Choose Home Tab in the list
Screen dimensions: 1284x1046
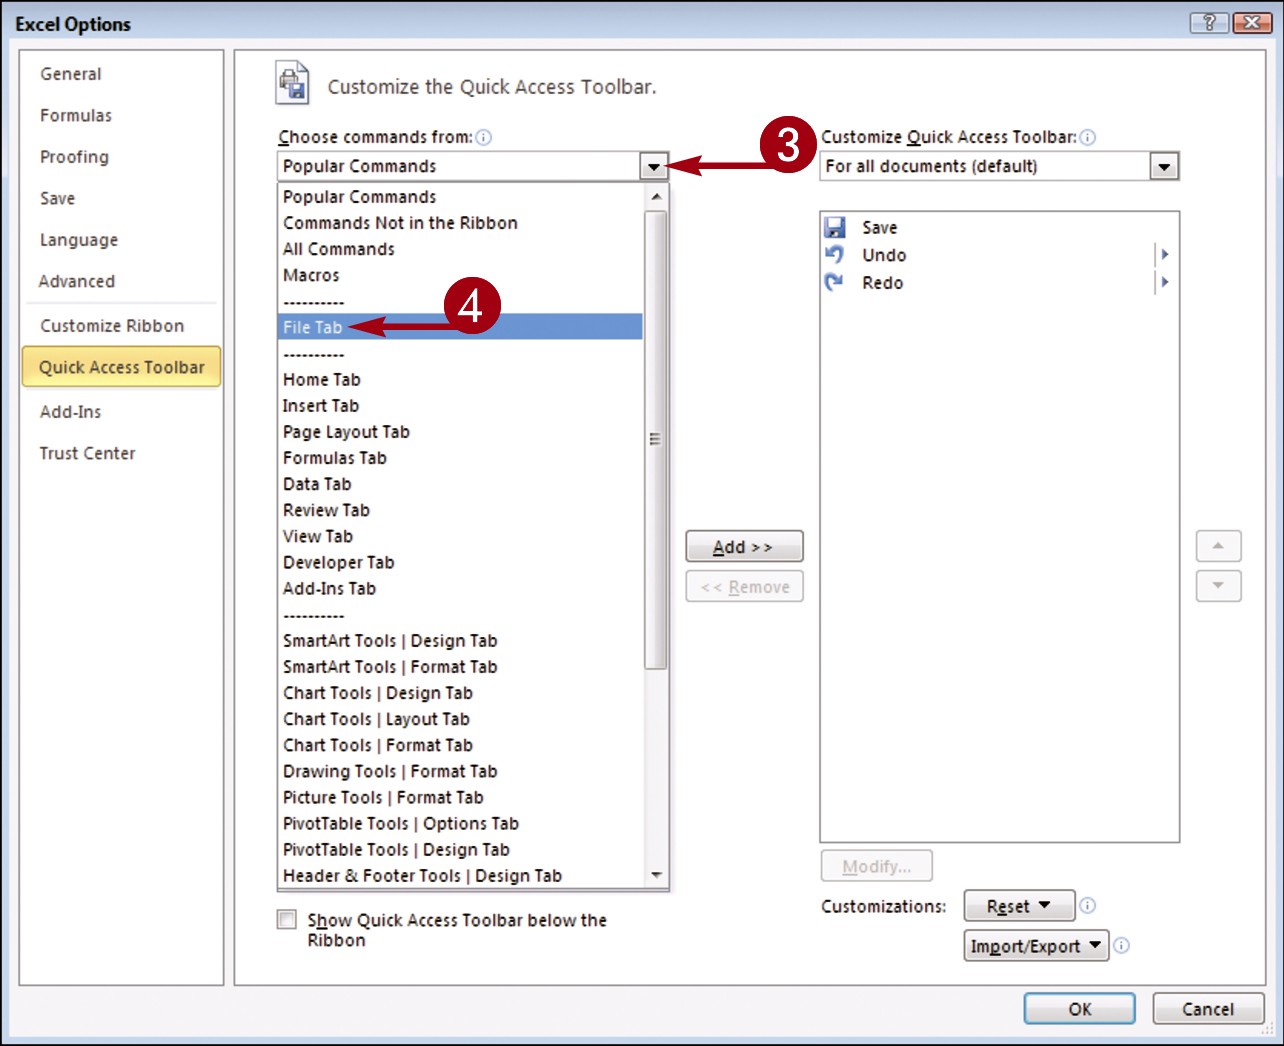pyautogui.click(x=460, y=380)
